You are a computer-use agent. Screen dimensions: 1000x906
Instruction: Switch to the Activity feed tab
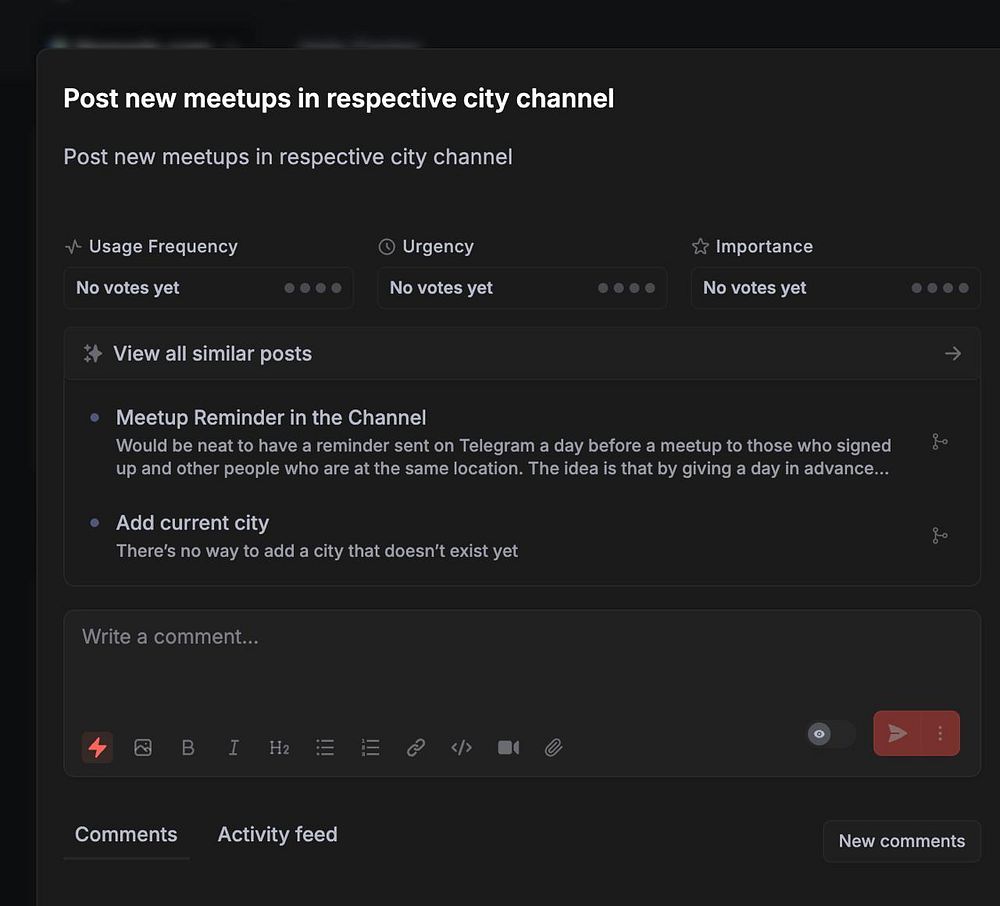click(277, 834)
